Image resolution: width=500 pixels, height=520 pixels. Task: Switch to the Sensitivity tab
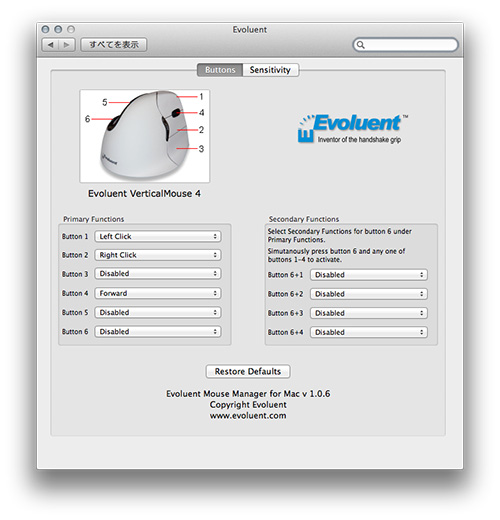270,70
